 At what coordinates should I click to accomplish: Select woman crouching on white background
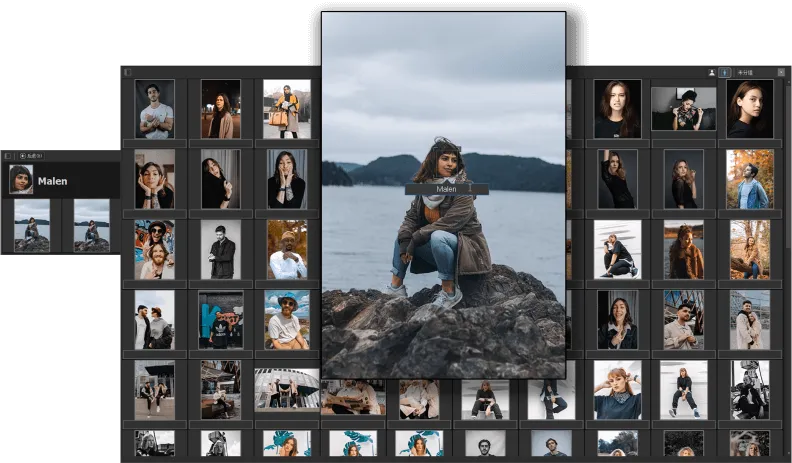coord(617,249)
